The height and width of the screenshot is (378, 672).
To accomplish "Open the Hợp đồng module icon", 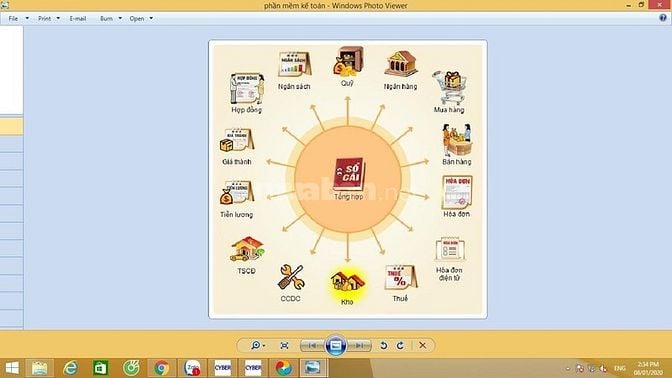I will (x=247, y=89).
